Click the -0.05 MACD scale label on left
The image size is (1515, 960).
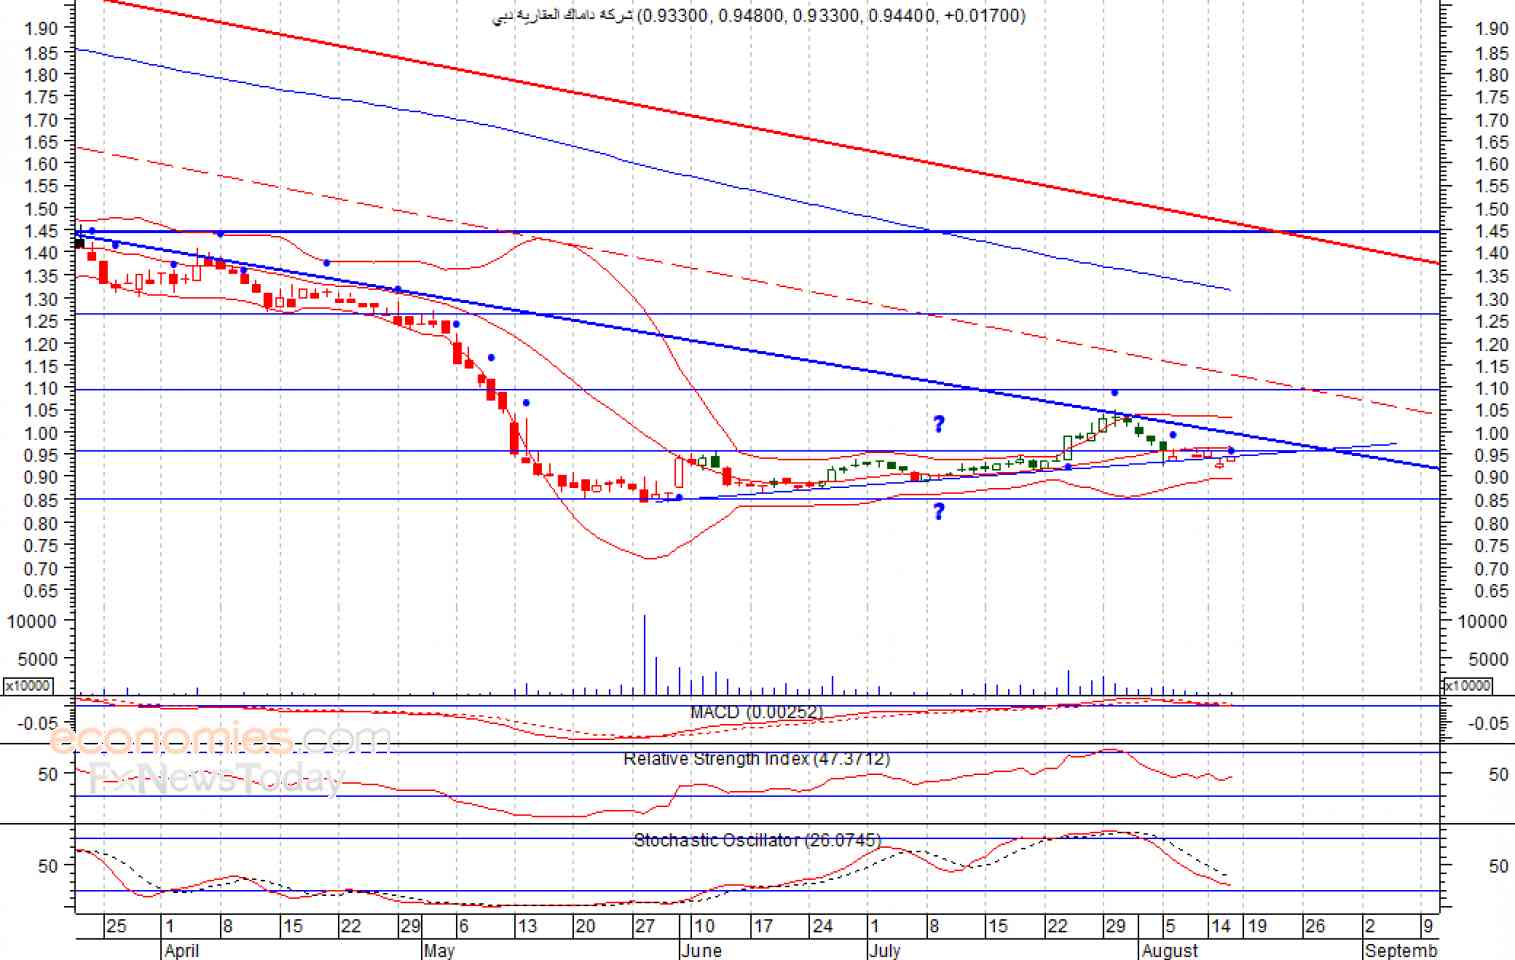[x=39, y=724]
